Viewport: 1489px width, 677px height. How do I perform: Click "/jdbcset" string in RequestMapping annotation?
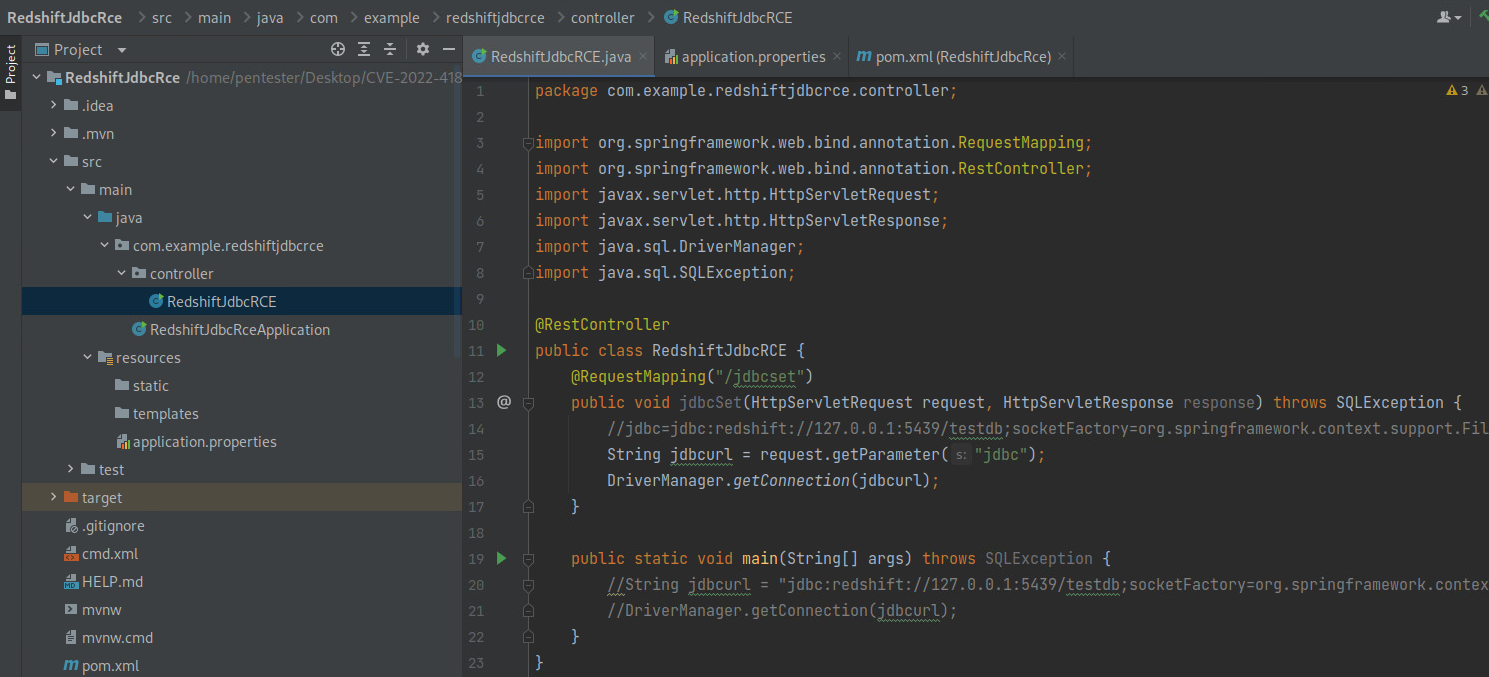coord(760,376)
